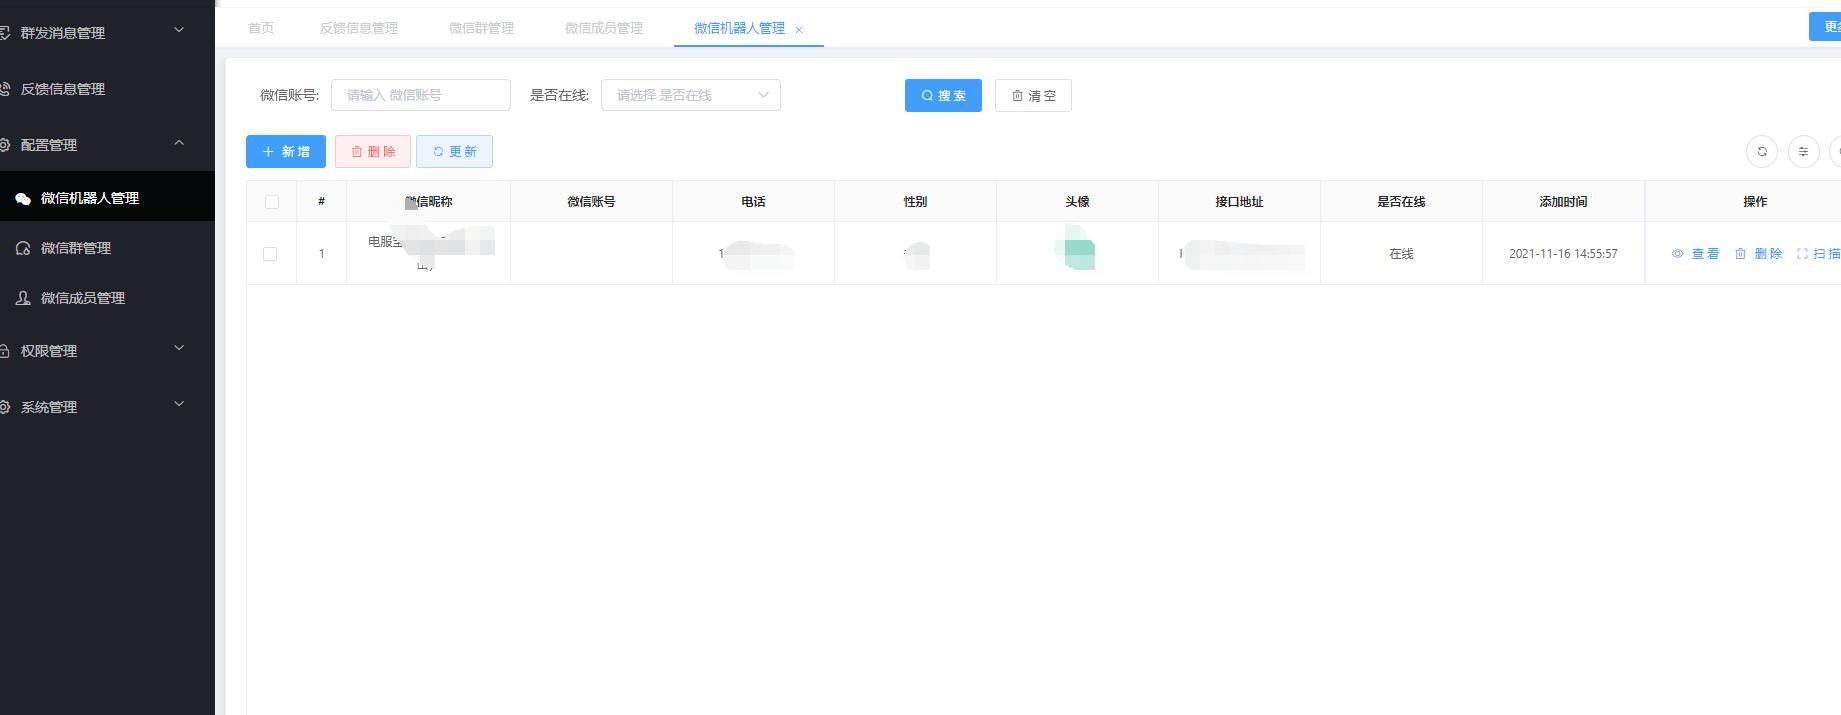Click the lock icon beside 权限管理

tap(5, 351)
